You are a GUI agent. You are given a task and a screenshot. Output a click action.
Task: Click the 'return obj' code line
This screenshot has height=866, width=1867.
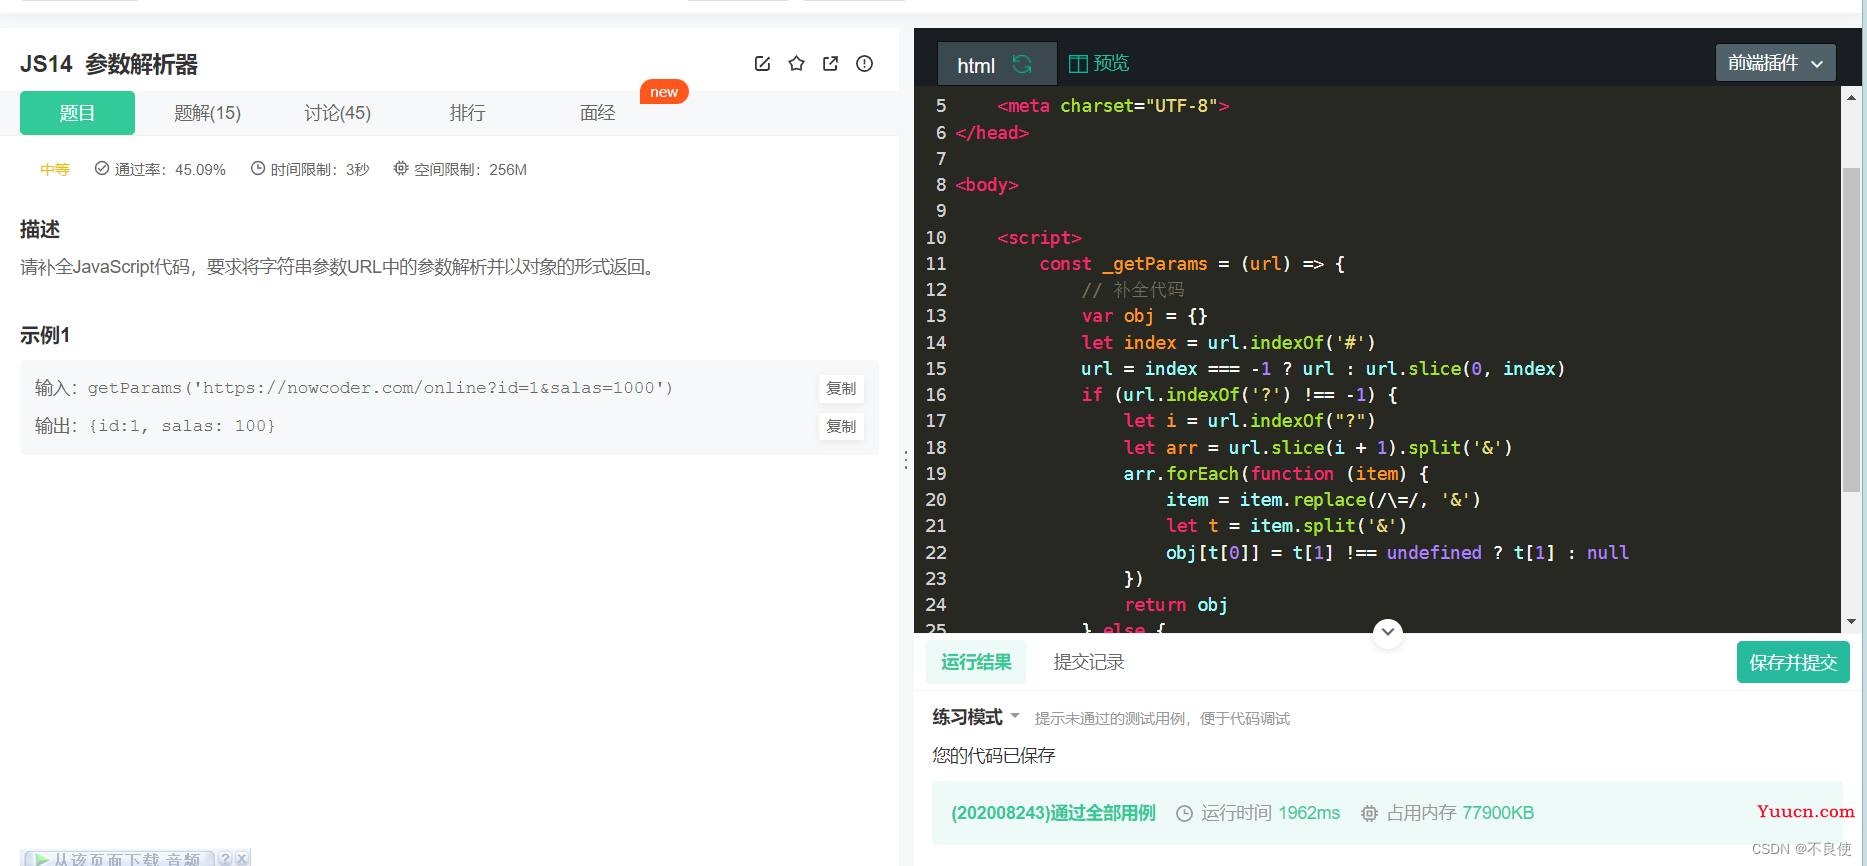coord(1176,605)
